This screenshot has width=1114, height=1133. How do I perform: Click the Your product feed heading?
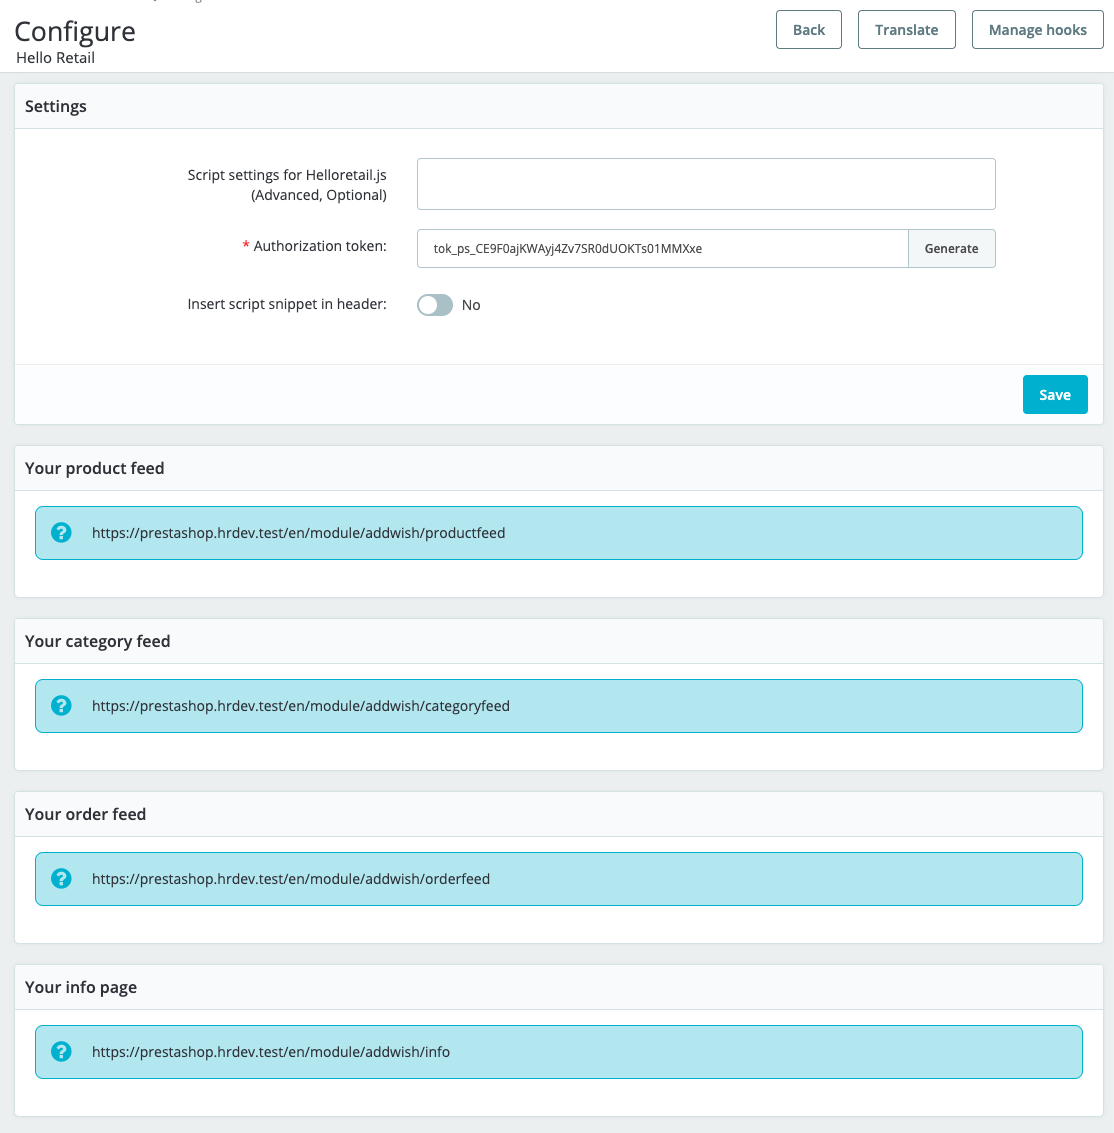tap(94, 468)
